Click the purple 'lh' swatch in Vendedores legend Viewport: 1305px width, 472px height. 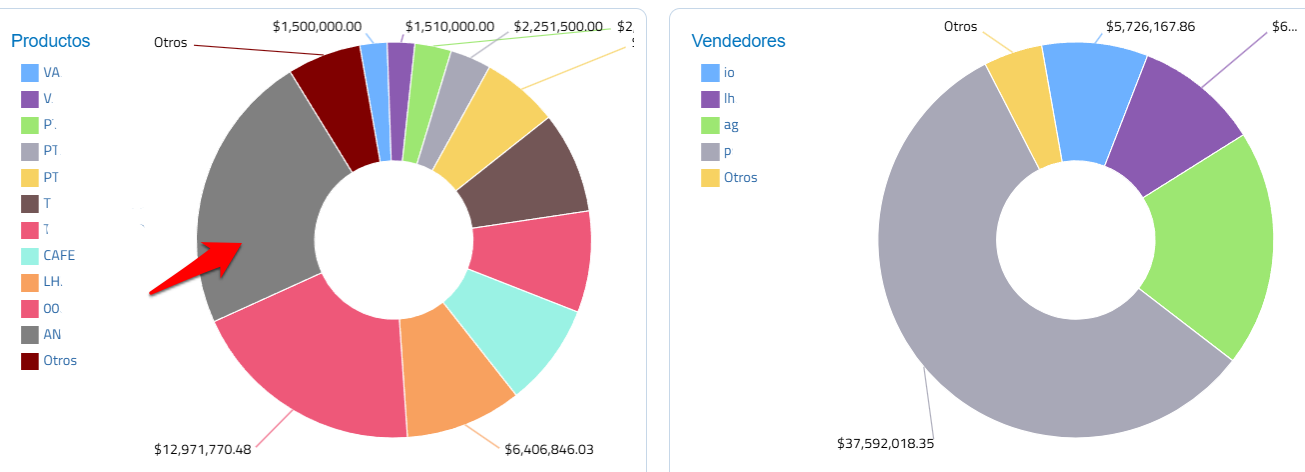710,99
